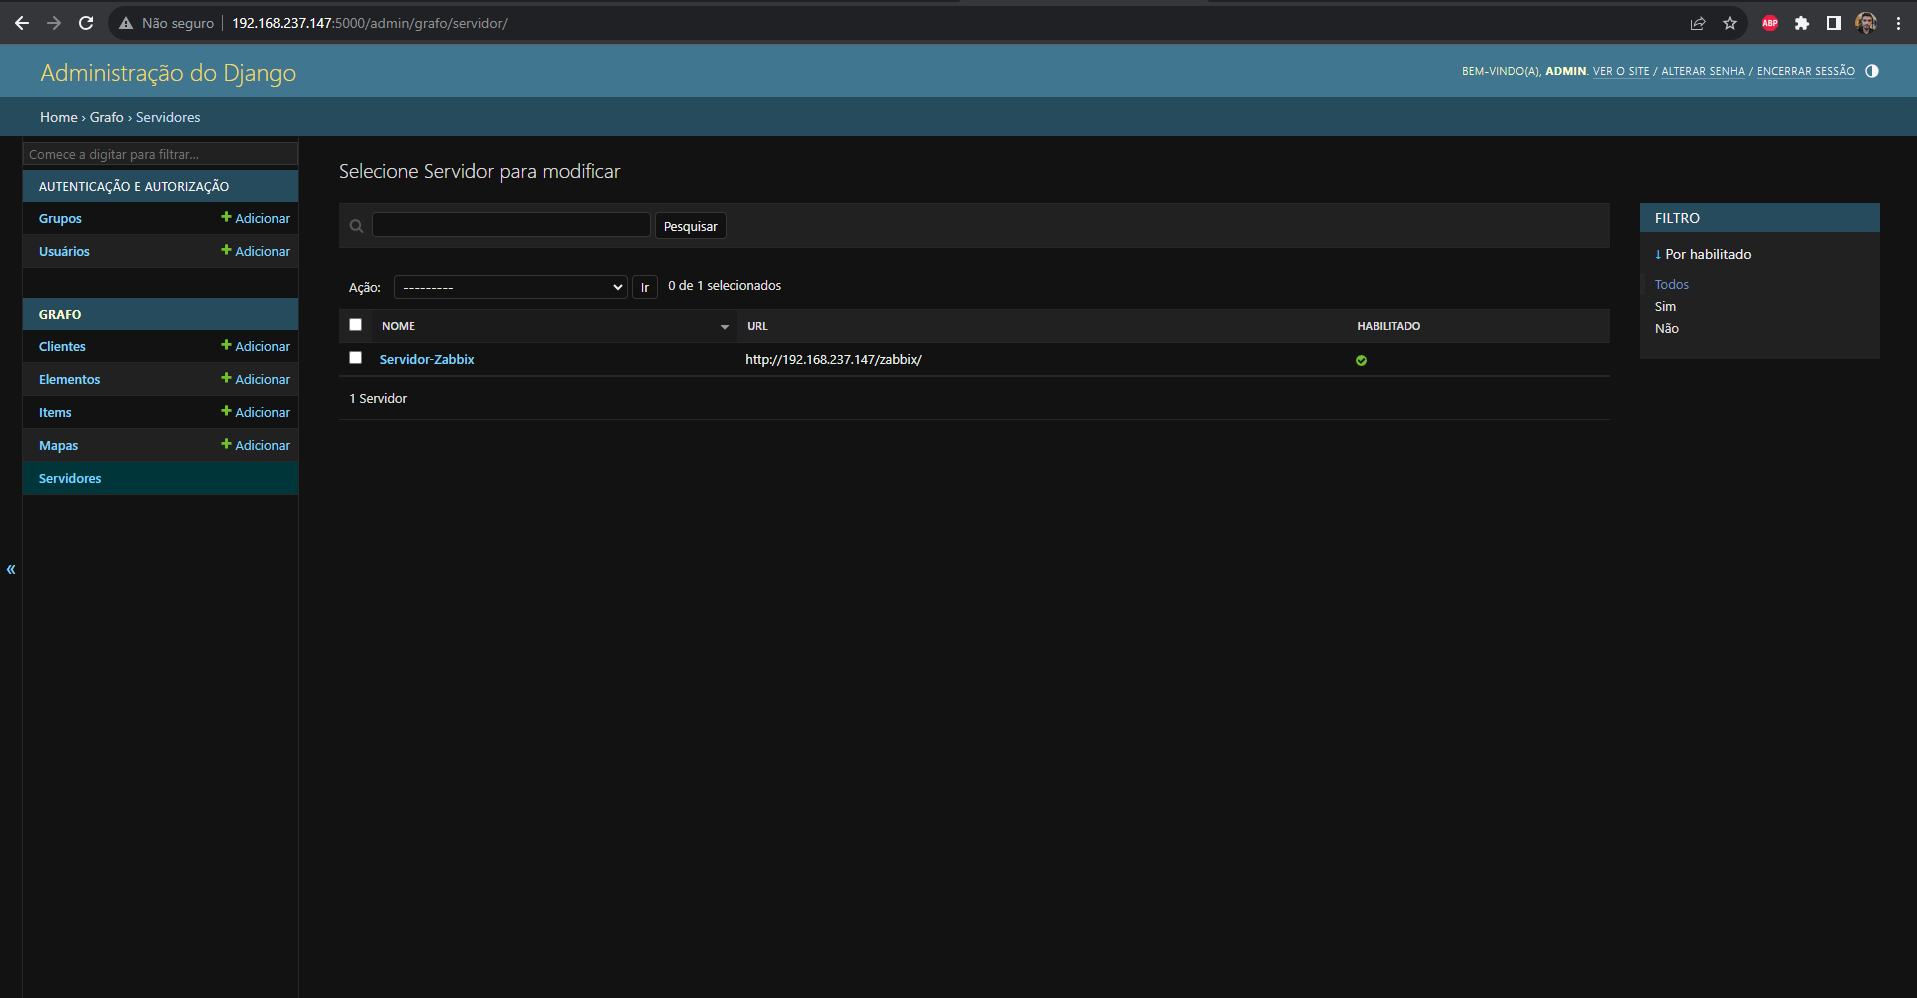Open the Servidor-Zabbix record link
Viewport: 1917px width, 998px height.
[x=427, y=359]
